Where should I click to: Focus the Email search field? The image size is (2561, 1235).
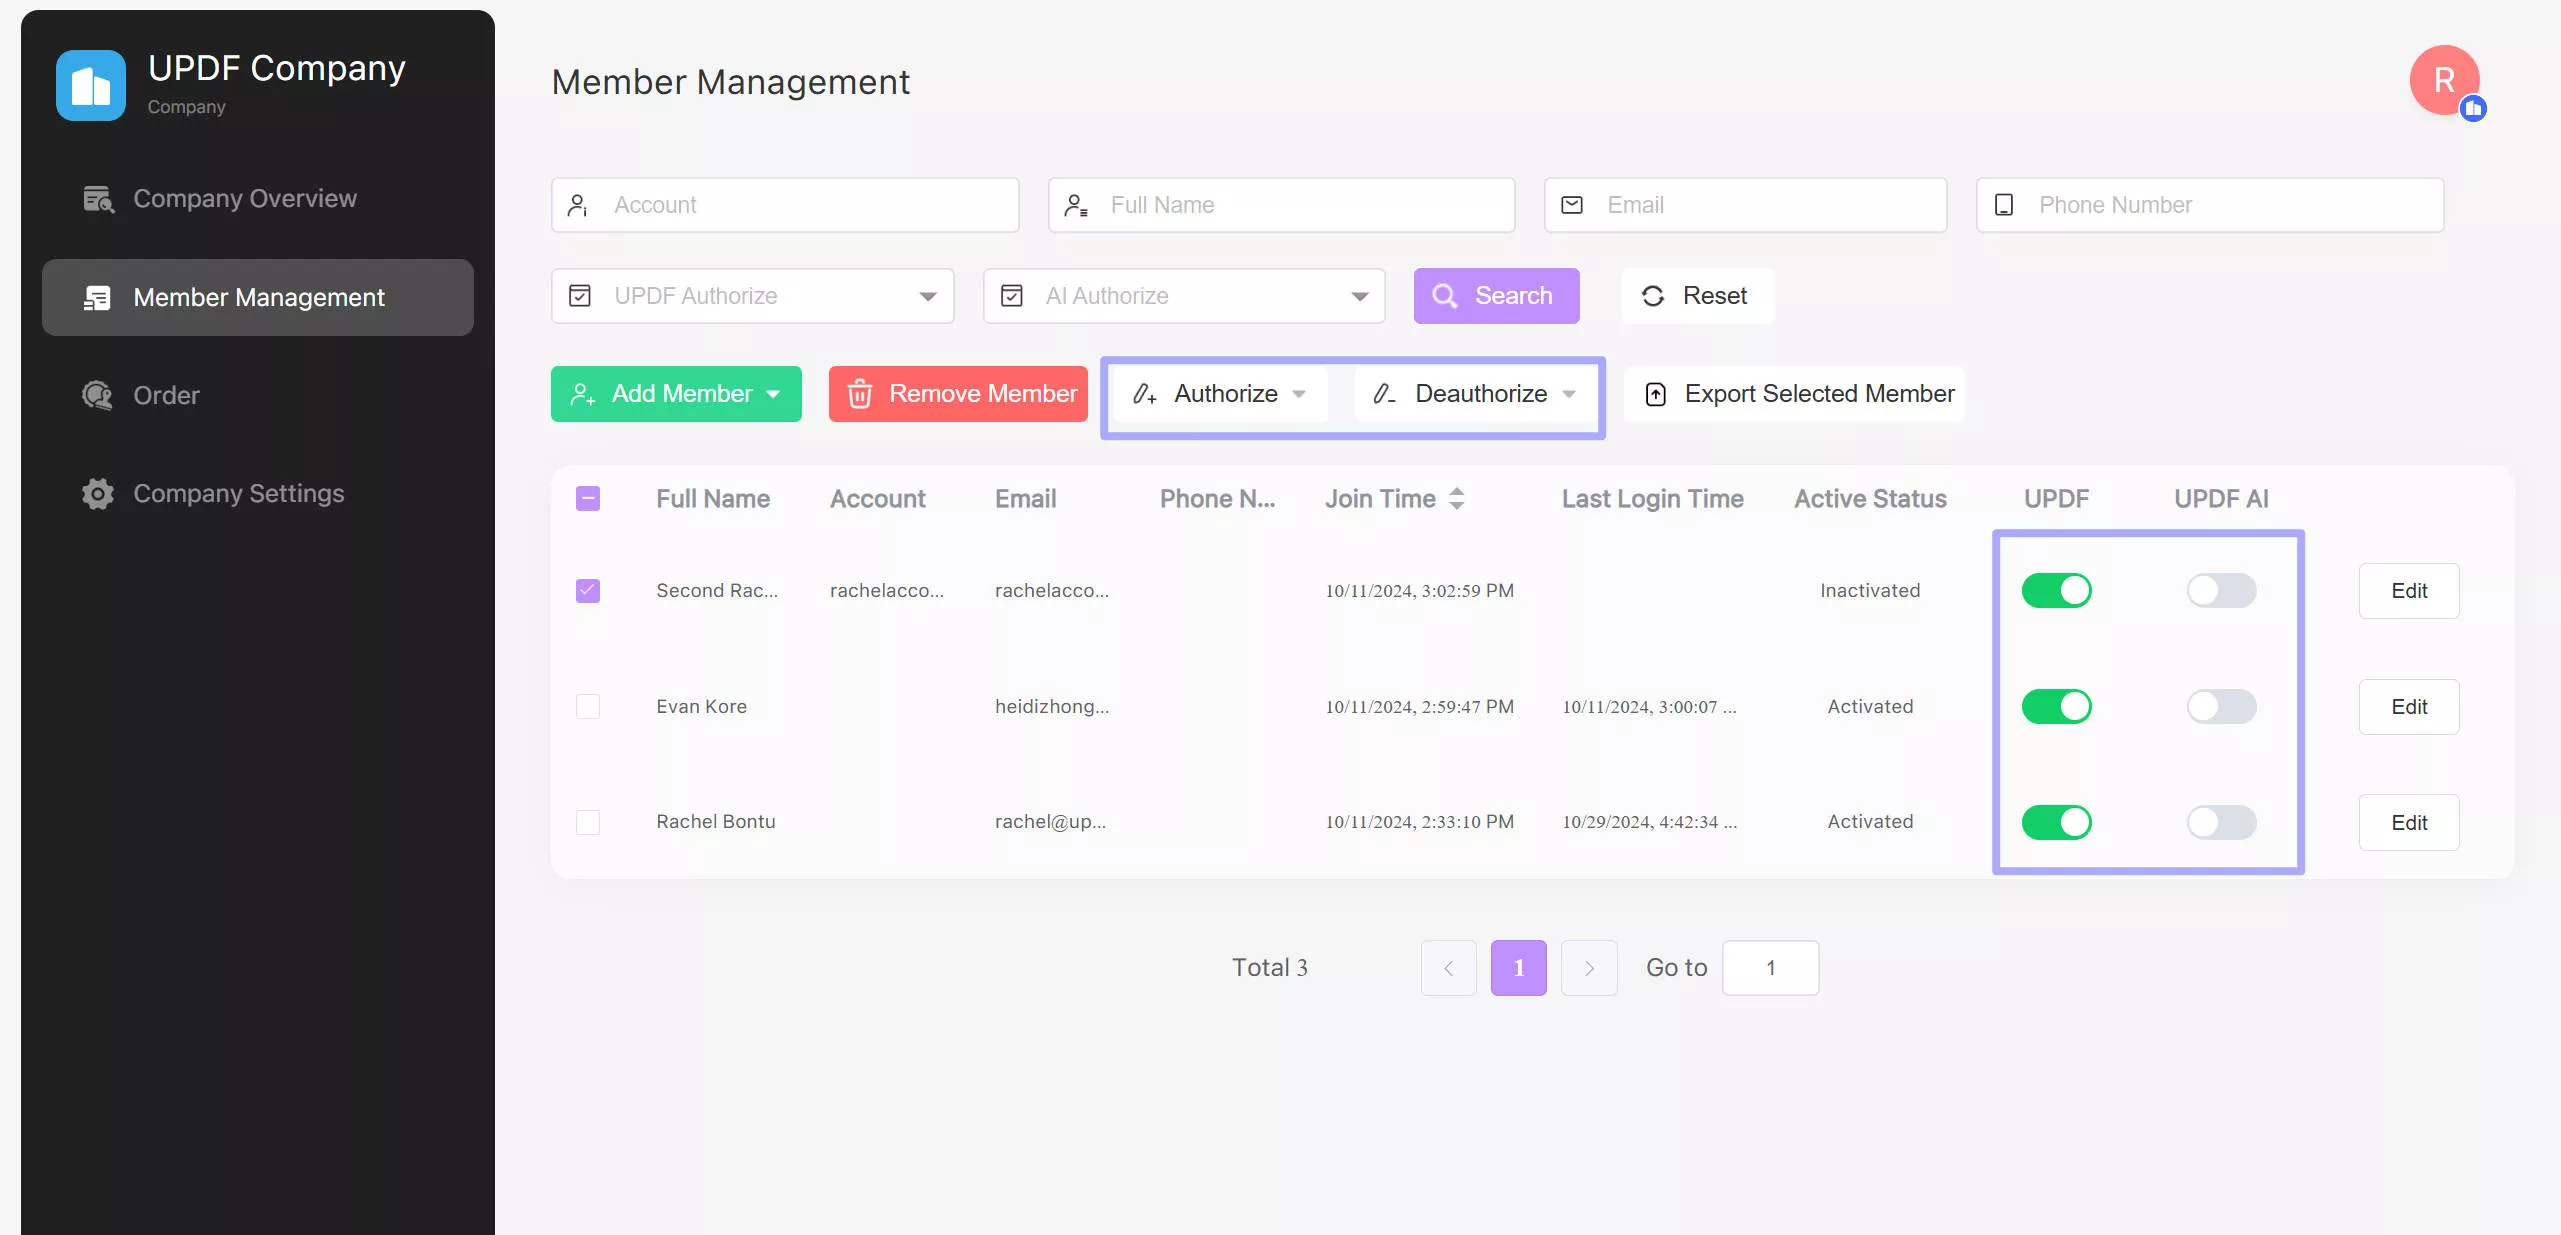tap(1745, 205)
